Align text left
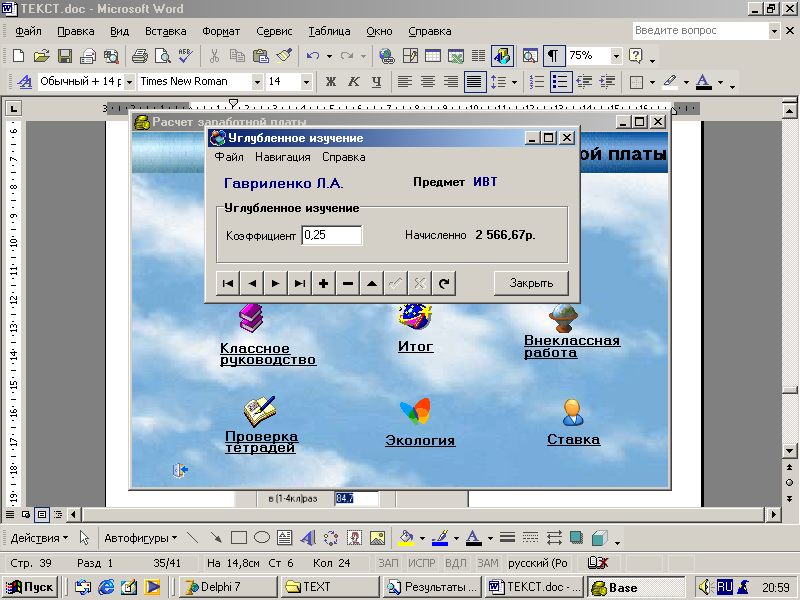The height and width of the screenshot is (600, 800). 405,82
